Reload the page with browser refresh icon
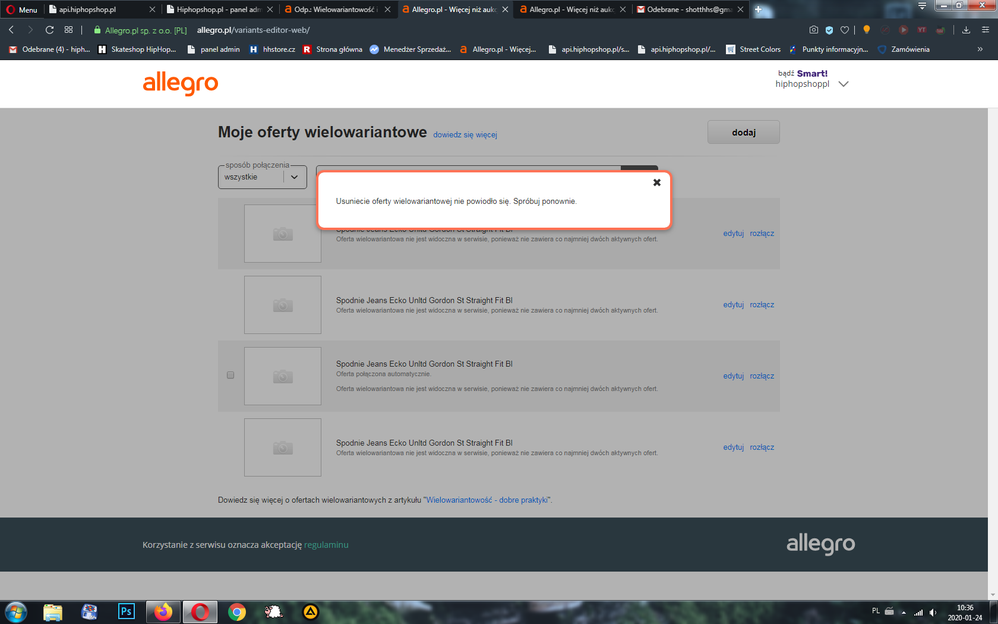 point(49,30)
